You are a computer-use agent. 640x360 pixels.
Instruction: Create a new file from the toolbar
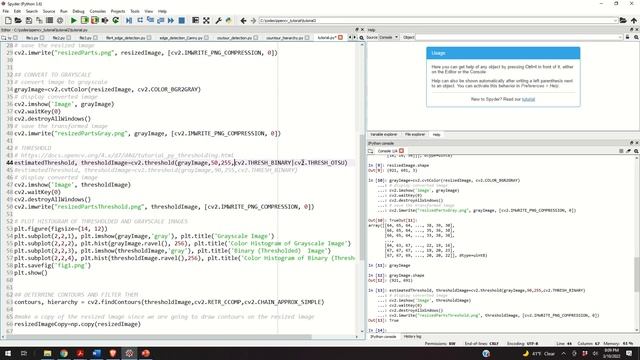coord(8,20)
